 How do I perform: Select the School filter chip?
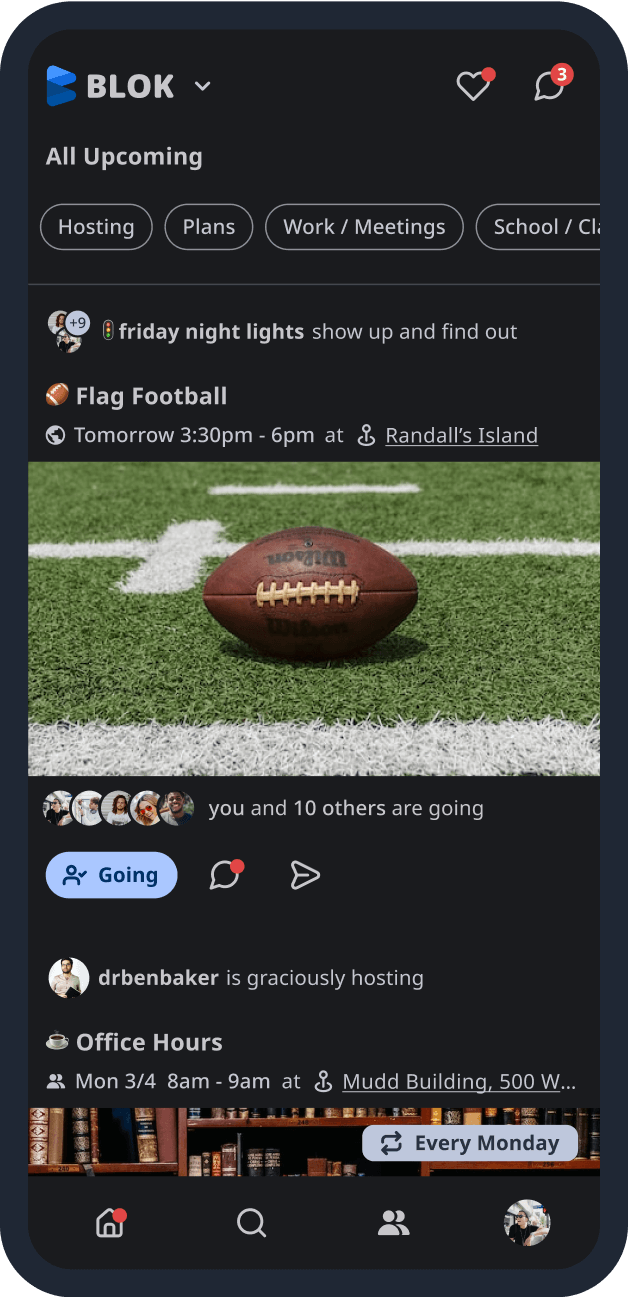[540, 227]
